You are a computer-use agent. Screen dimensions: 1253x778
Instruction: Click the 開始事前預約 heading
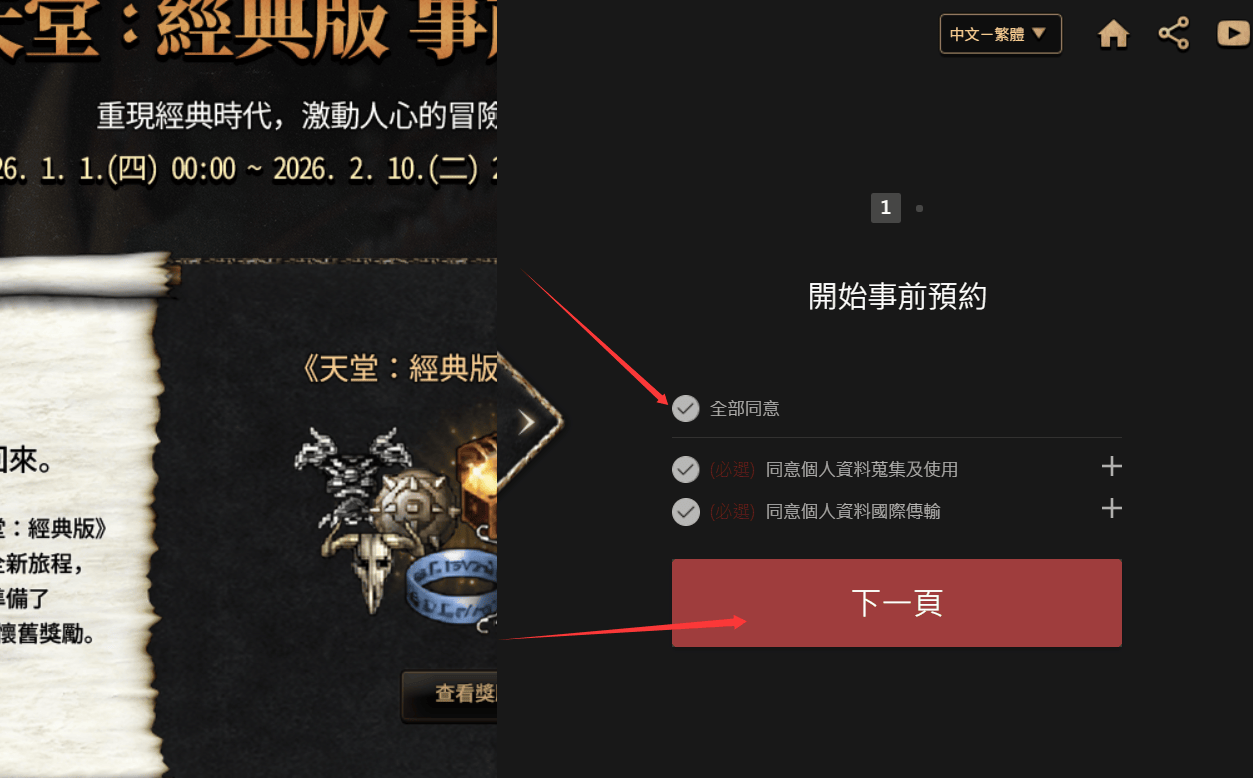tap(897, 297)
